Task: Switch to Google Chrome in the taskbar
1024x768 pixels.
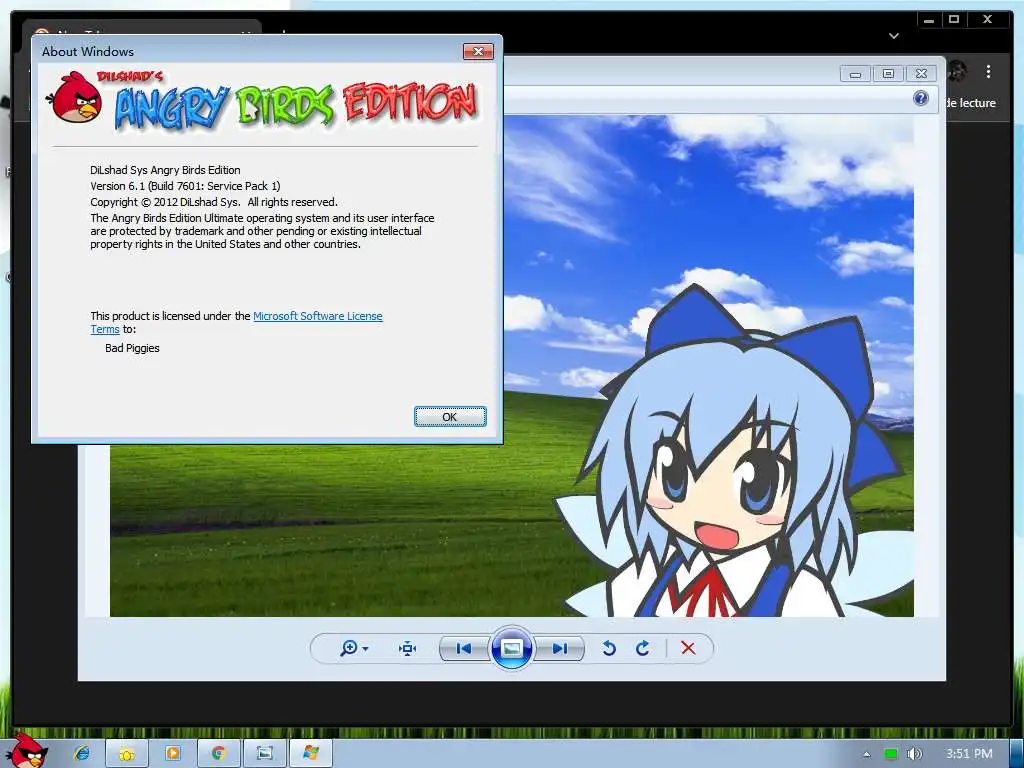Action: click(x=219, y=754)
